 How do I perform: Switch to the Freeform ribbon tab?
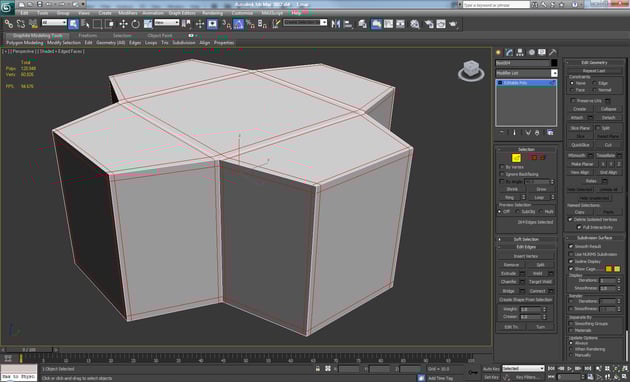point(88,35)
